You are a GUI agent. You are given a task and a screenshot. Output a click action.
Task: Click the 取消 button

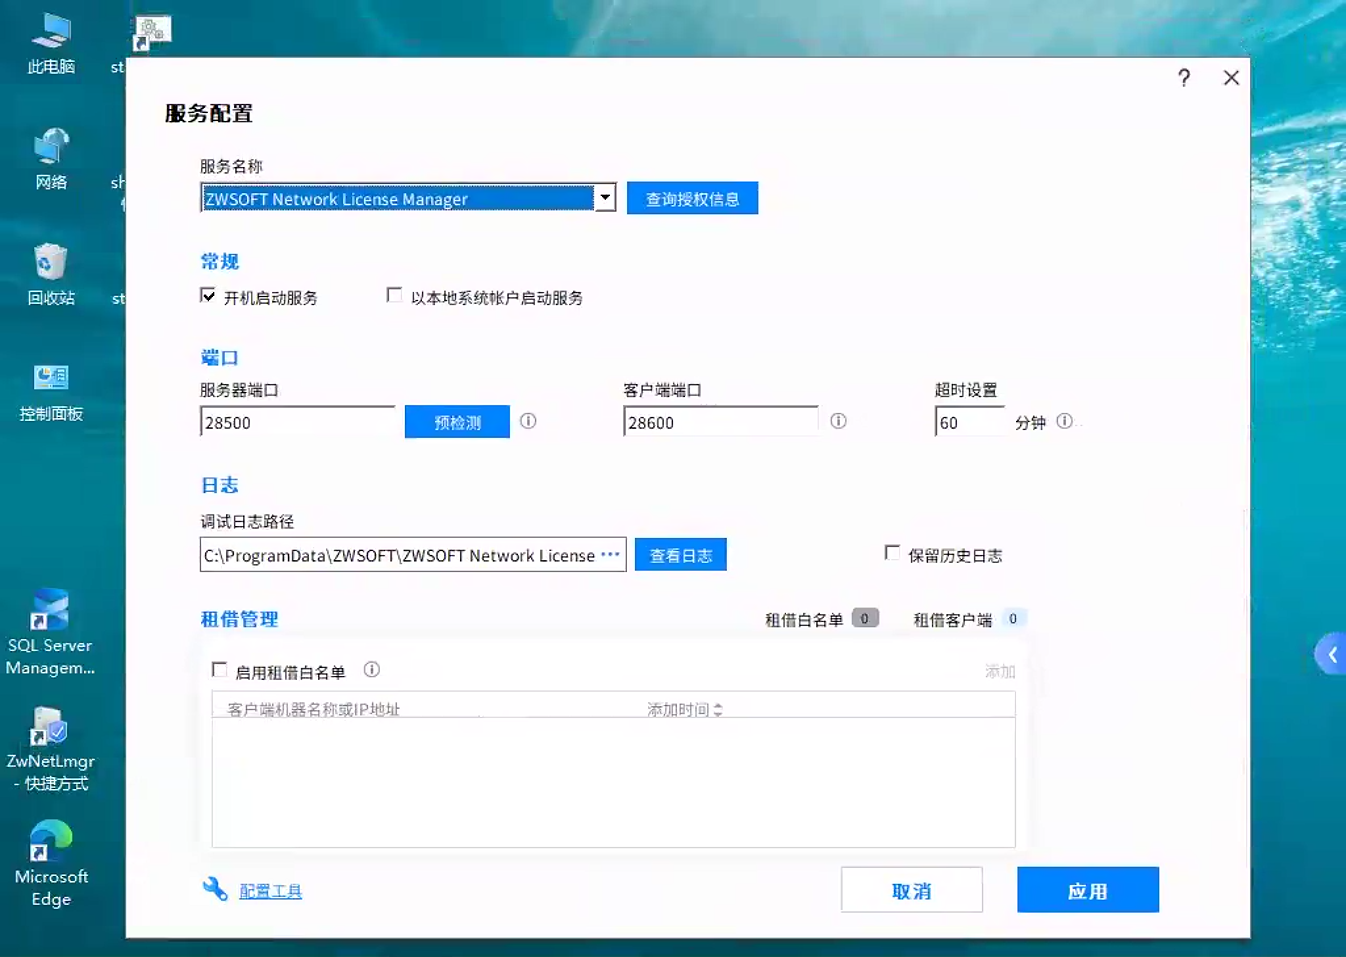912,890
